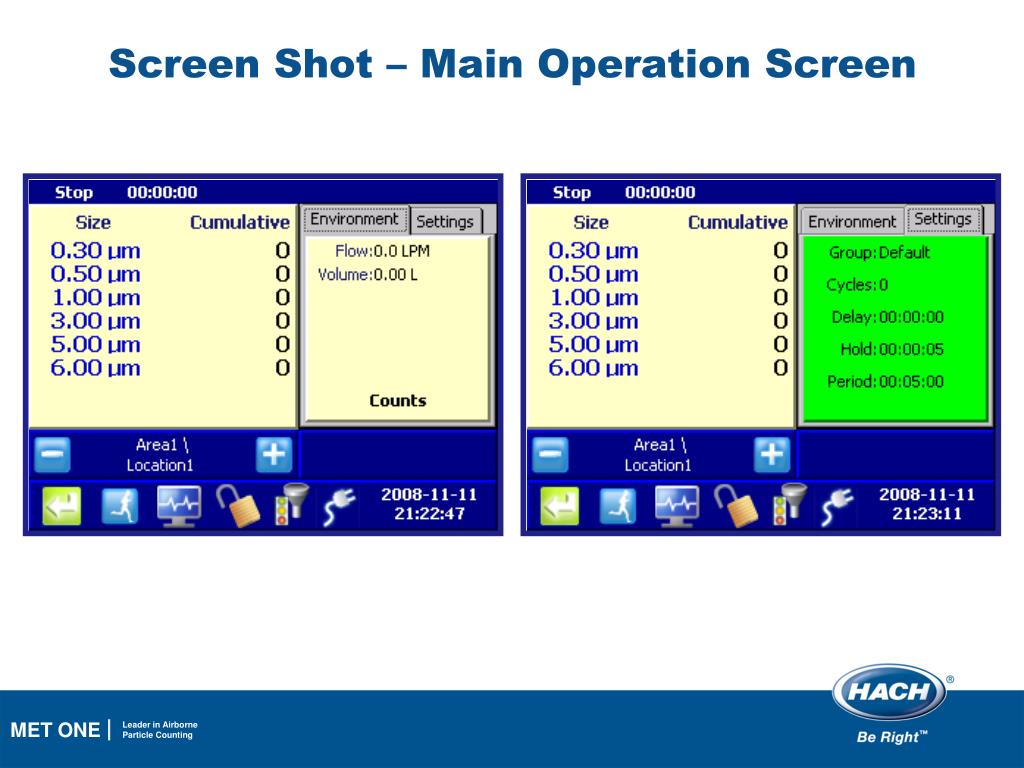Viewport: 1024px width, 768px height.
Task: Click 3.00 µm row in right screen
Action: click(667, 321)
